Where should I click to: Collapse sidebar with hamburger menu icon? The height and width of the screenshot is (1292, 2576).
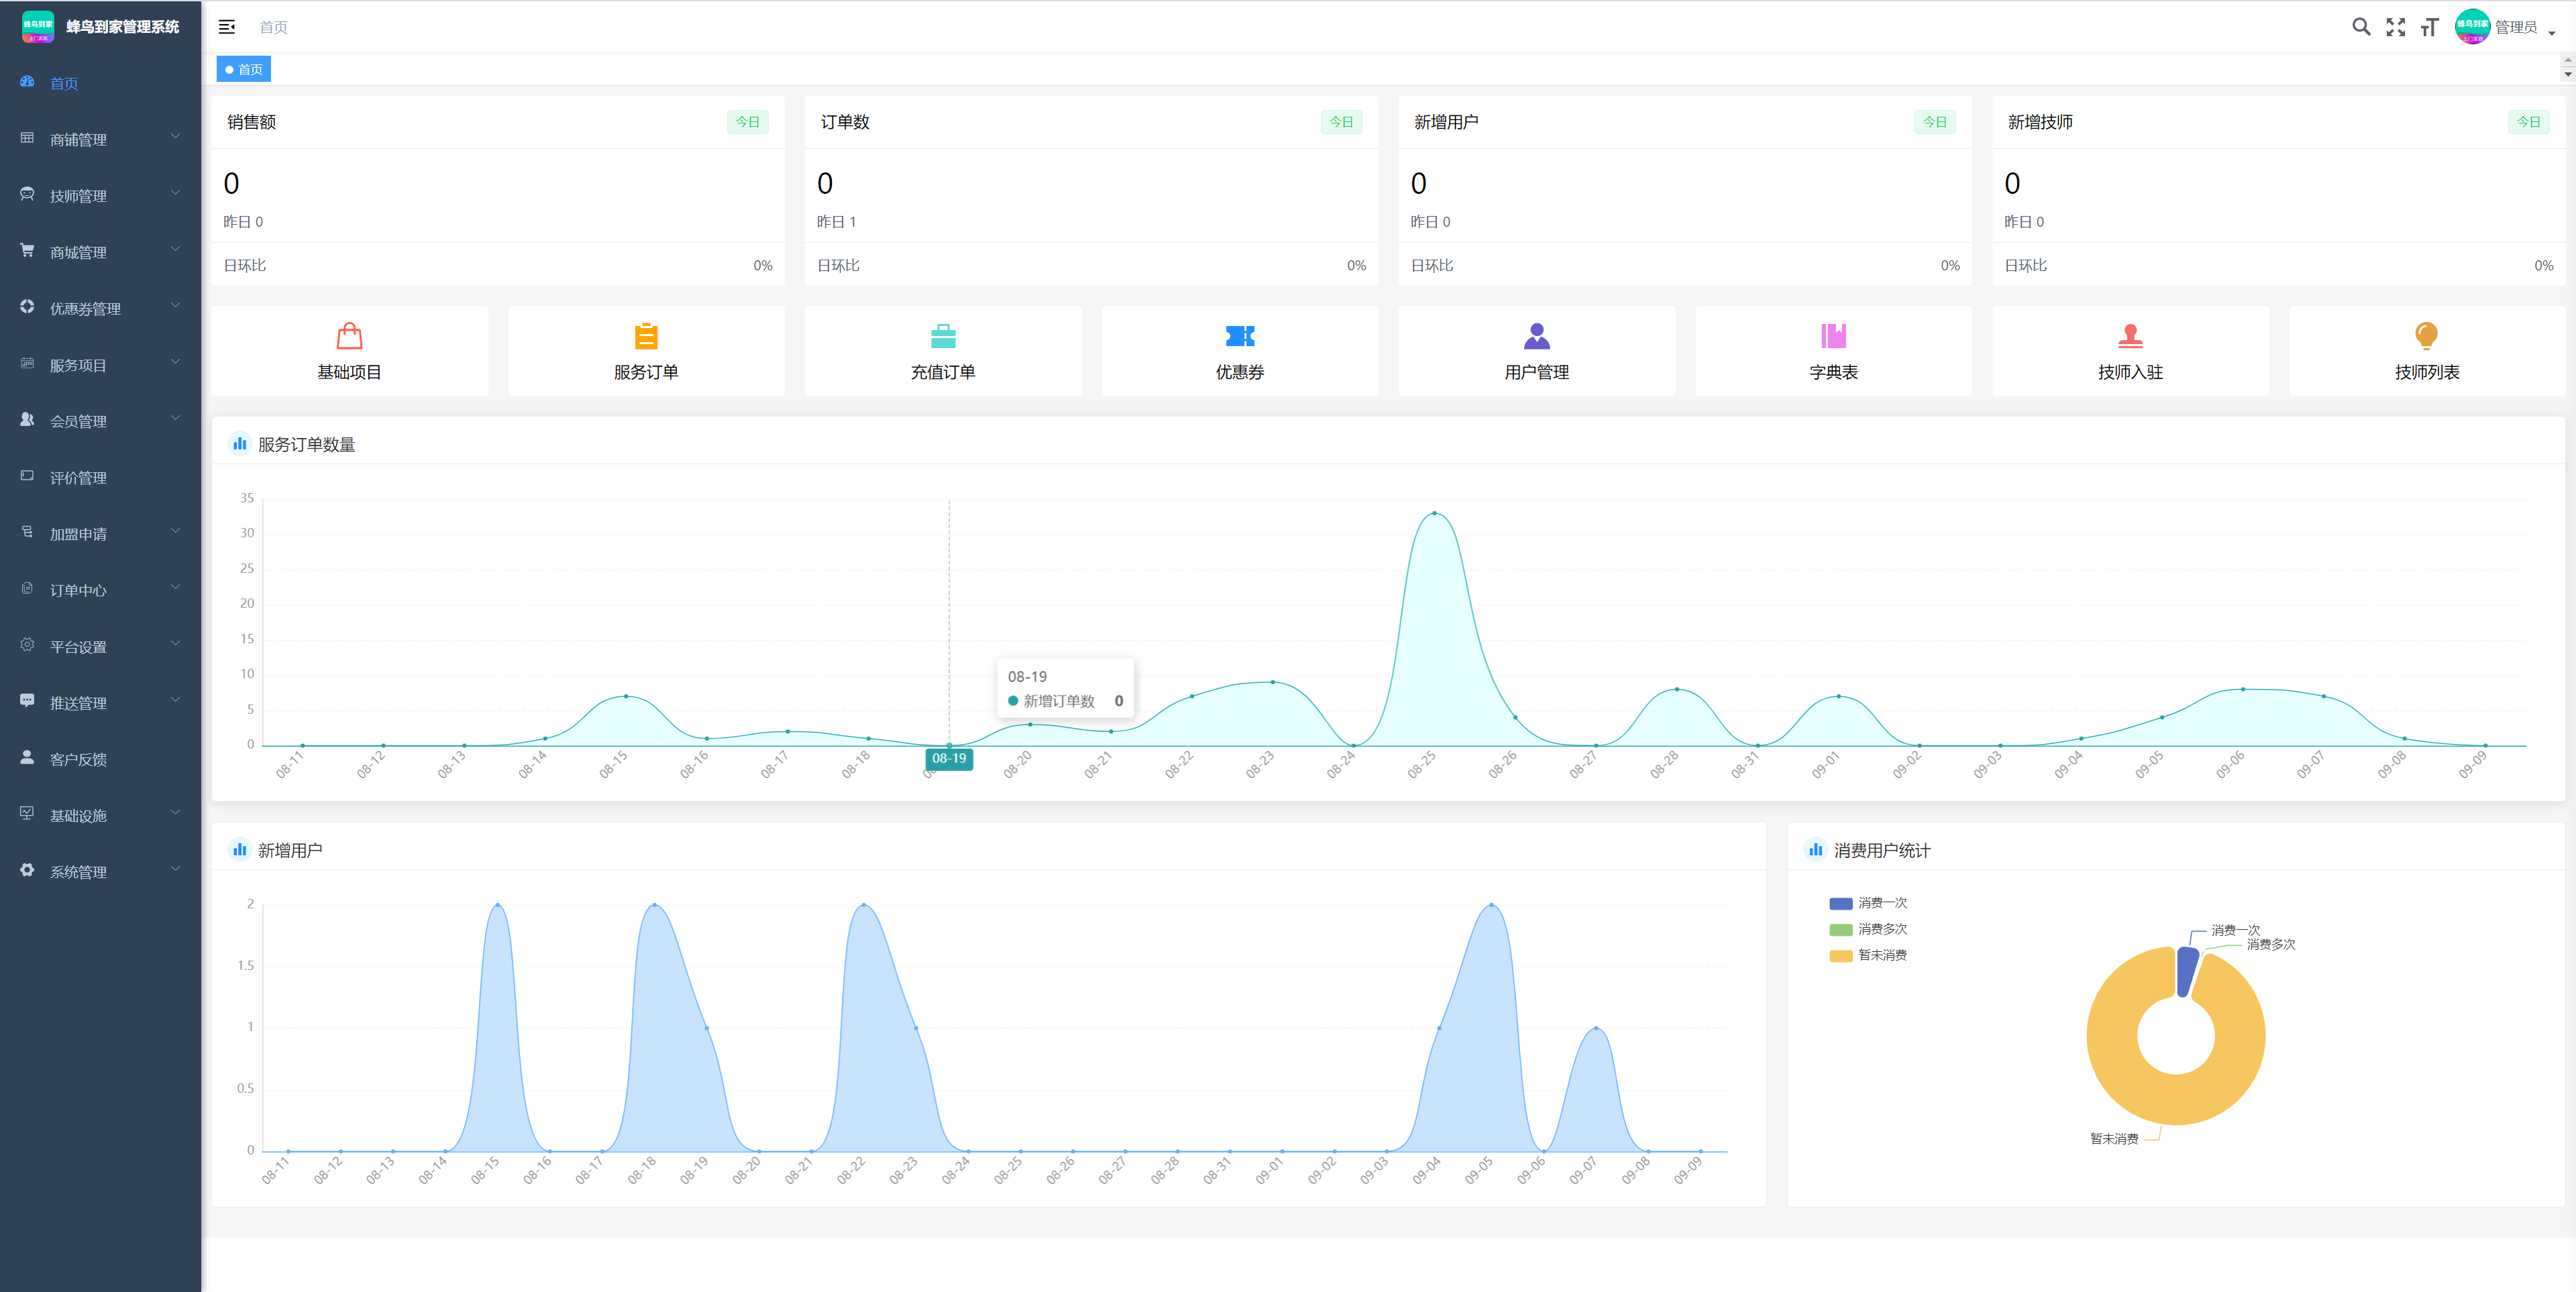tap(227, 27)
